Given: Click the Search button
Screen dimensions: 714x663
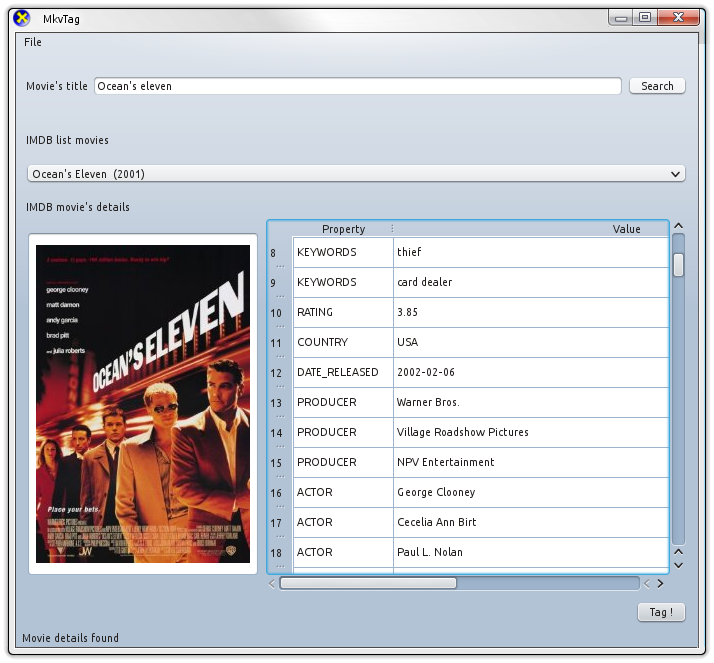Looking at the screenshot, I should [x=657, y=86].
